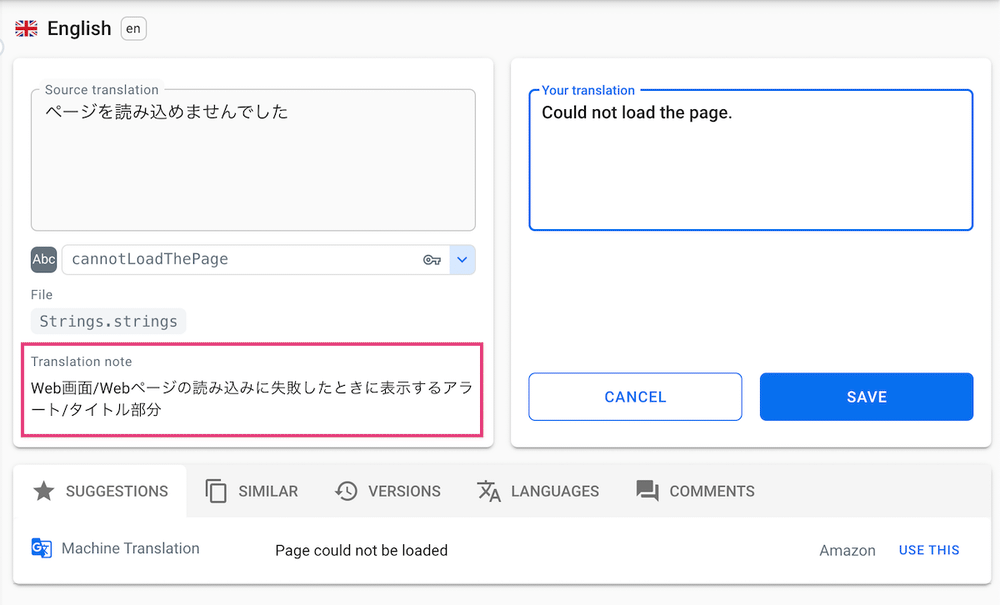Click the en language code badge
The width and height of the screenshot is (1000, 605).
133,28
